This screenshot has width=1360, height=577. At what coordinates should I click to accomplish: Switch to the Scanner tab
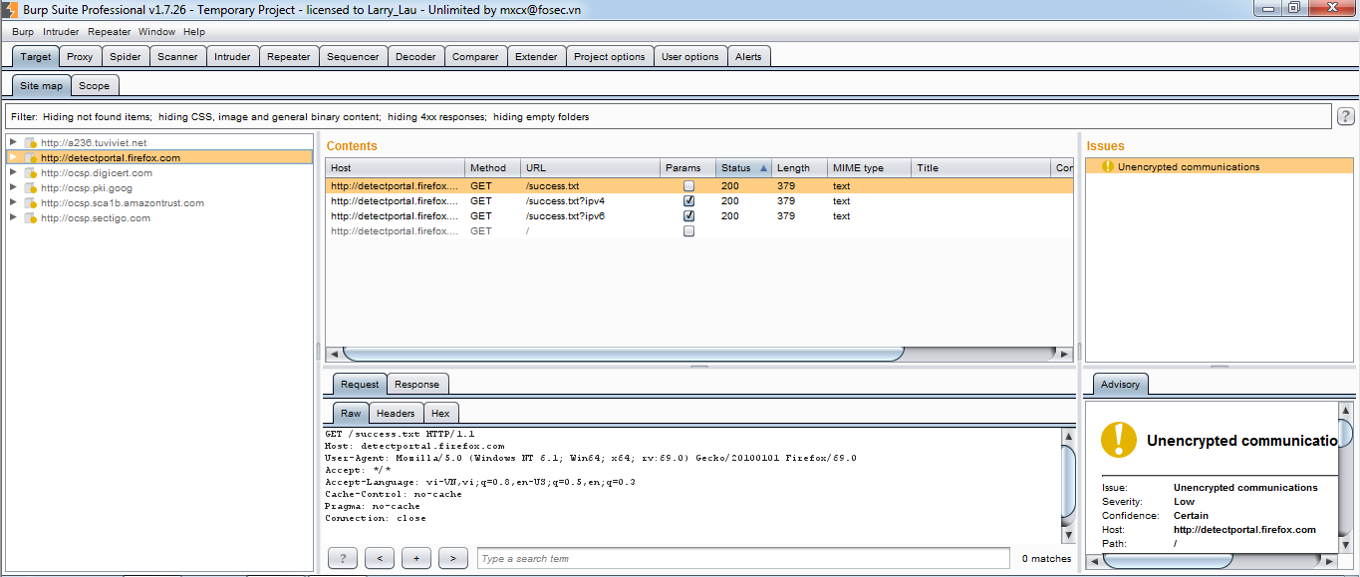pos(178,57)
